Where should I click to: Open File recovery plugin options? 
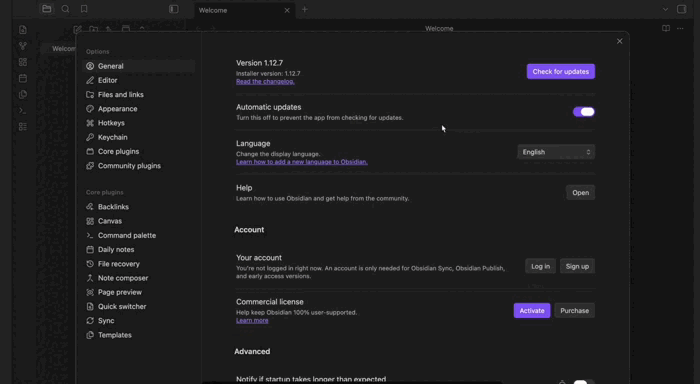point(138,264)
